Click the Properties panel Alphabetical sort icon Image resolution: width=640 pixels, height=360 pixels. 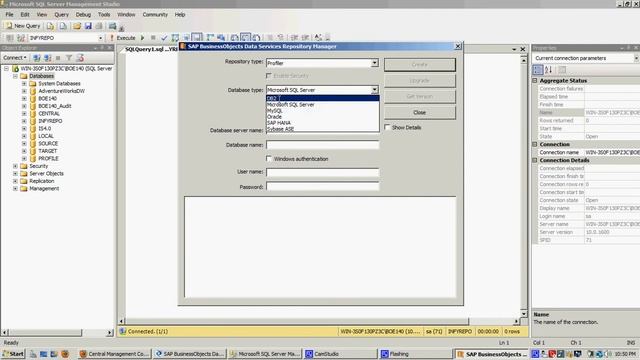(548, 70)
